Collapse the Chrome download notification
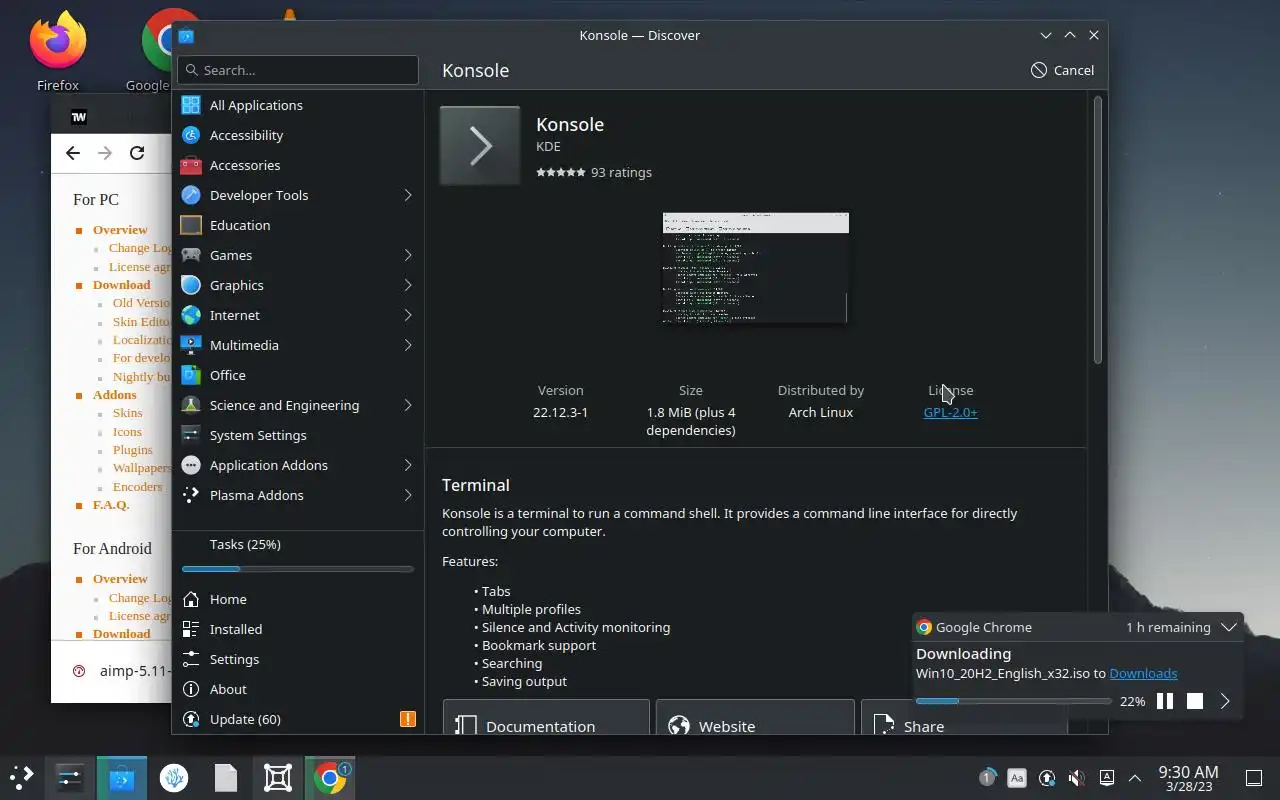The height and width of the screenshot is (800, 1280). pyautogui.click(x=1229, y=627)
